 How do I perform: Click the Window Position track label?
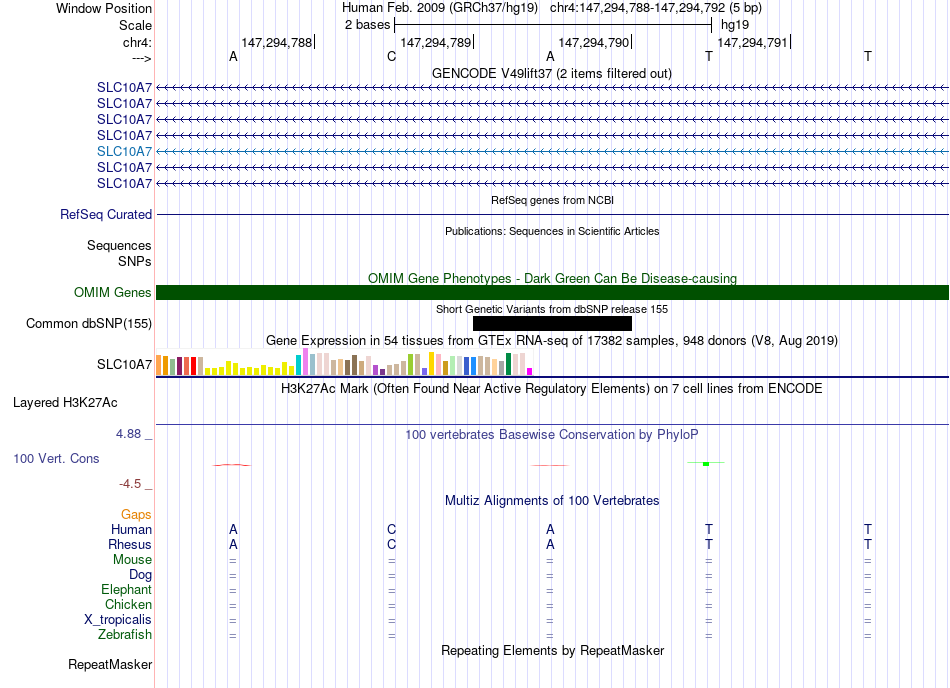104,8
